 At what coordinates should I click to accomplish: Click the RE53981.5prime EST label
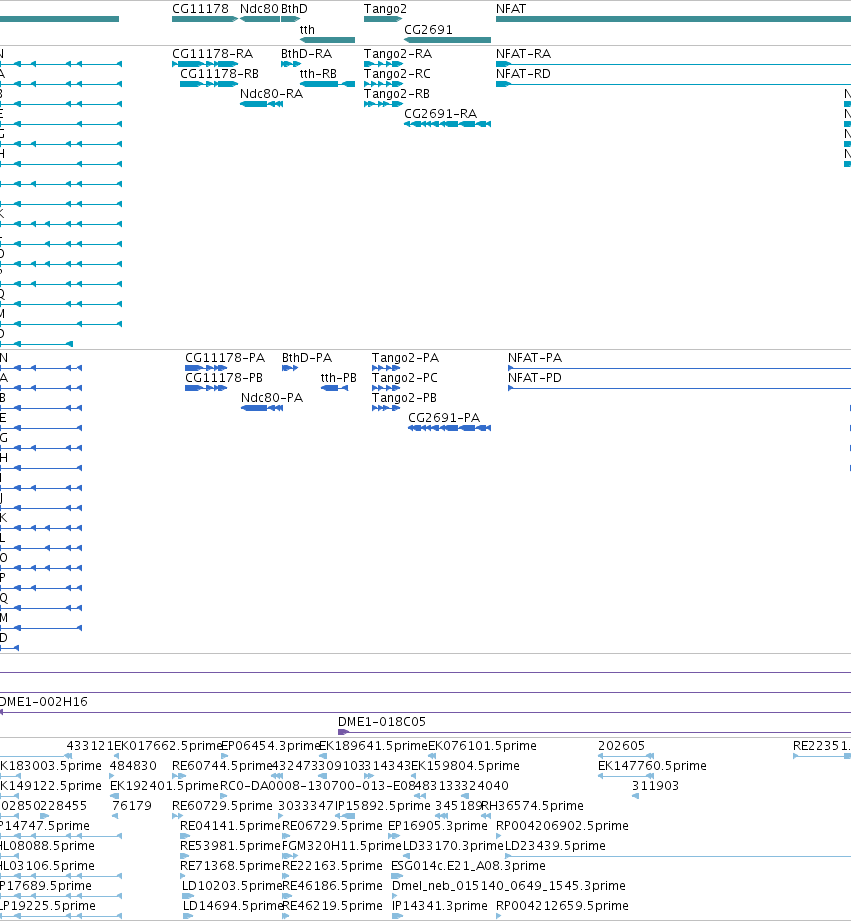[230, 846]
